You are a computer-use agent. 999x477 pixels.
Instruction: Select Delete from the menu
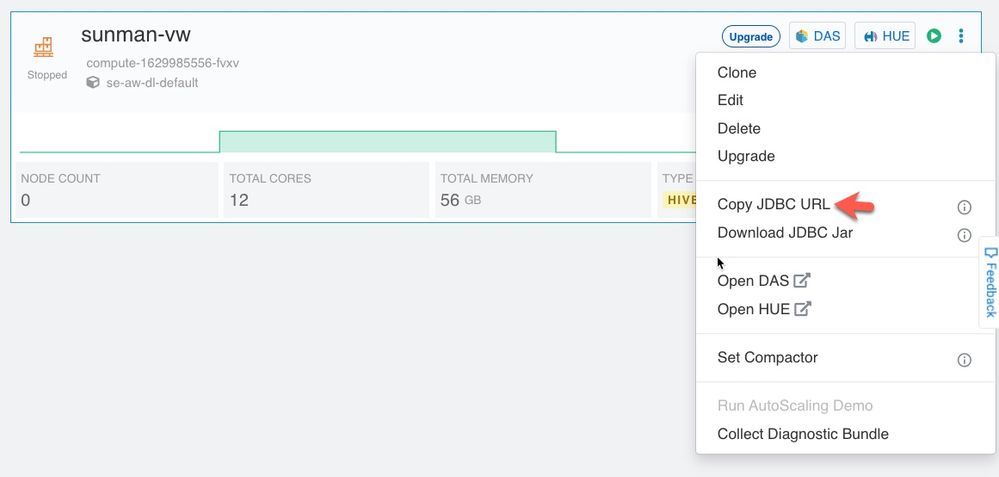point(739,128)
